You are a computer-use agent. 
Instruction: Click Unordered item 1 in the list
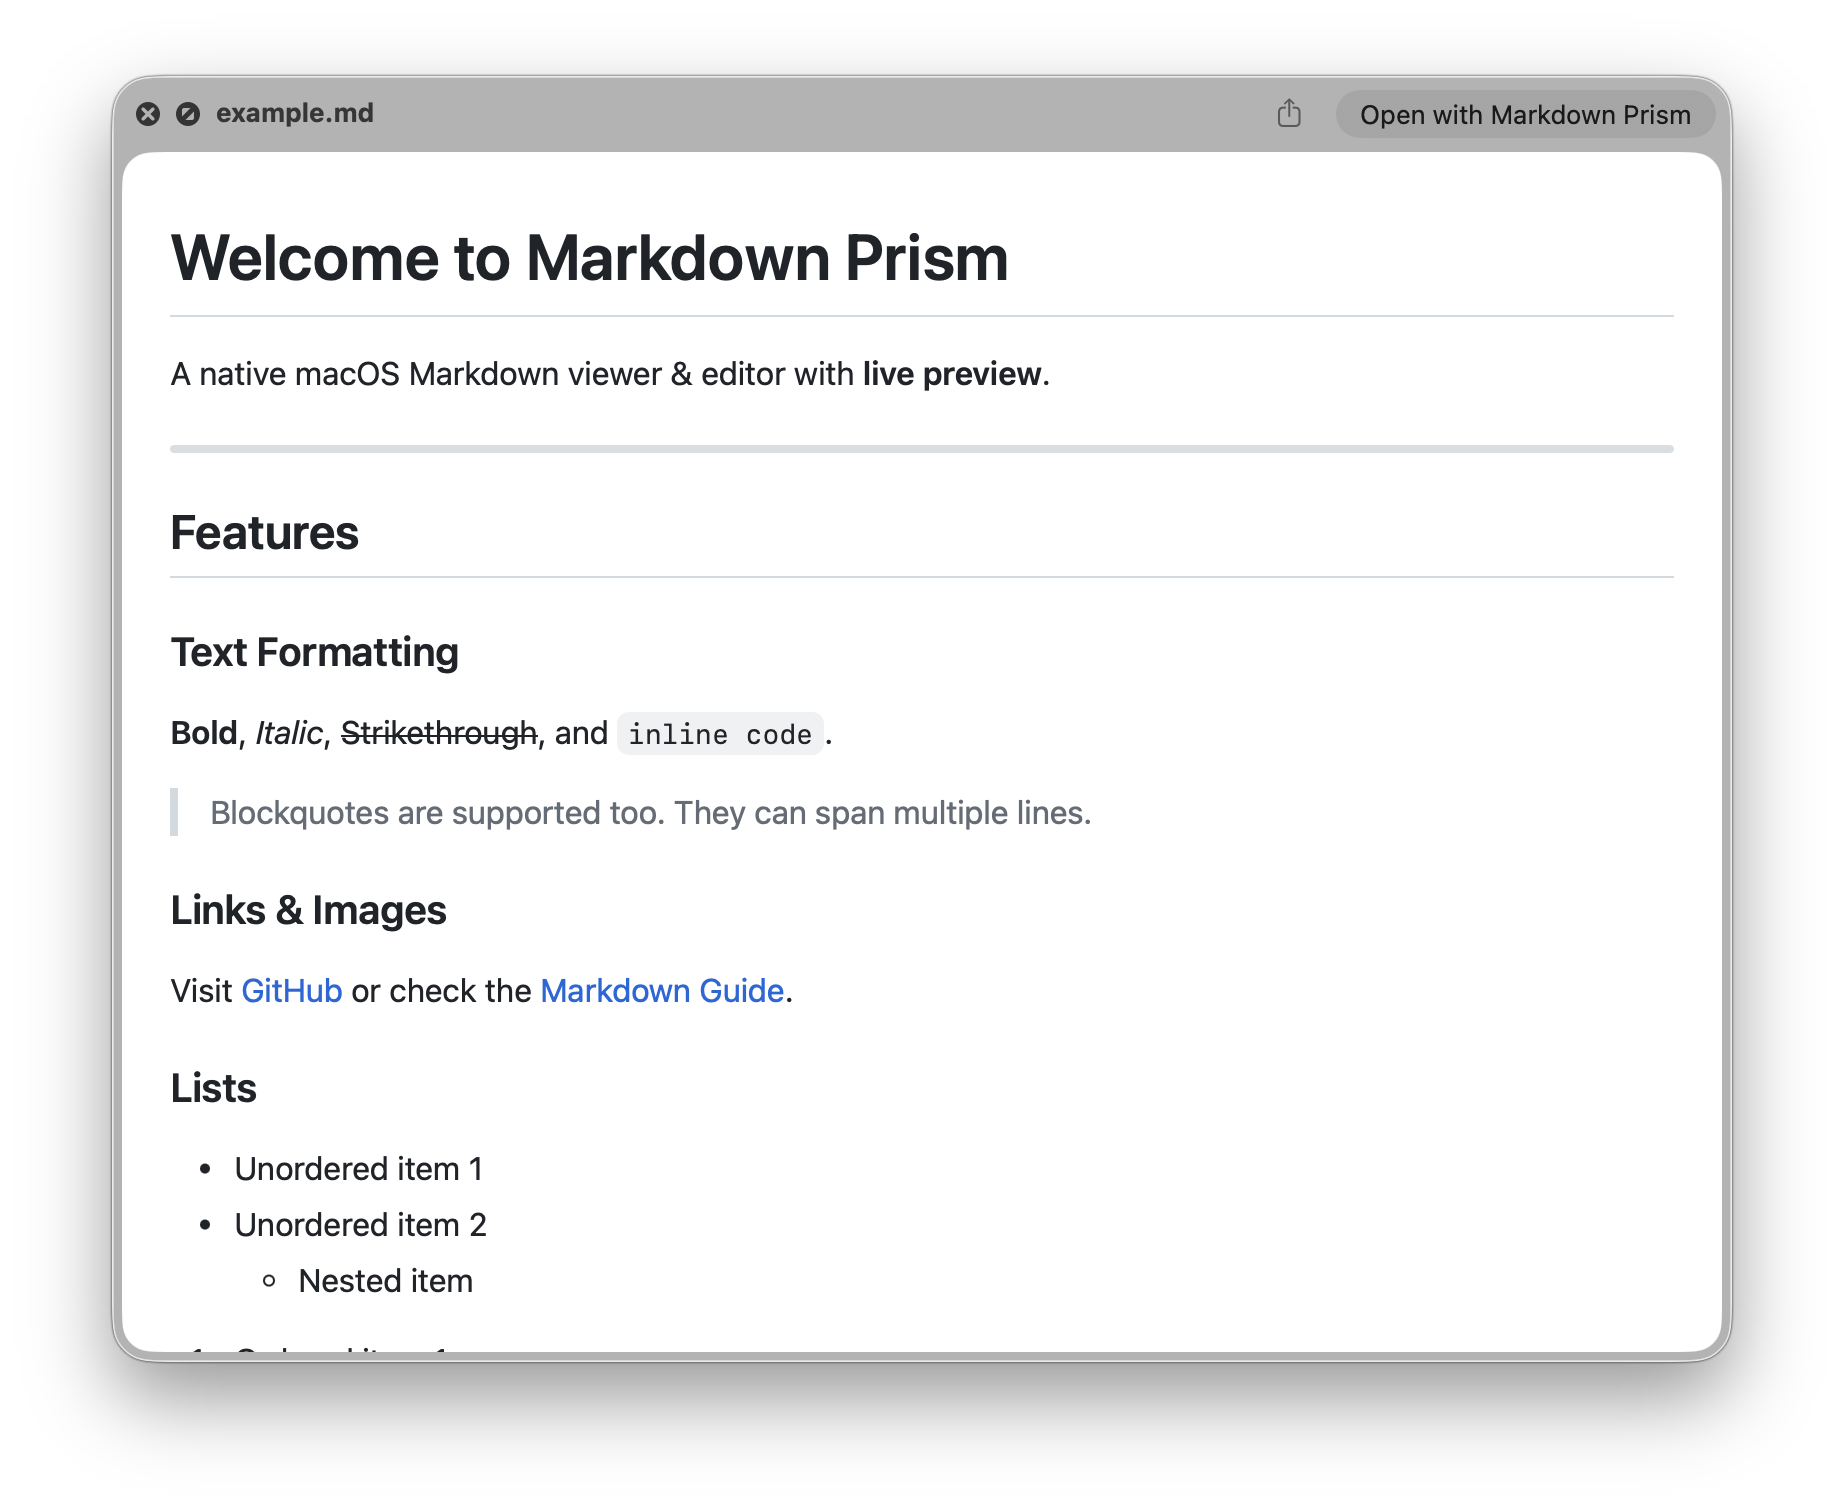359,1168
